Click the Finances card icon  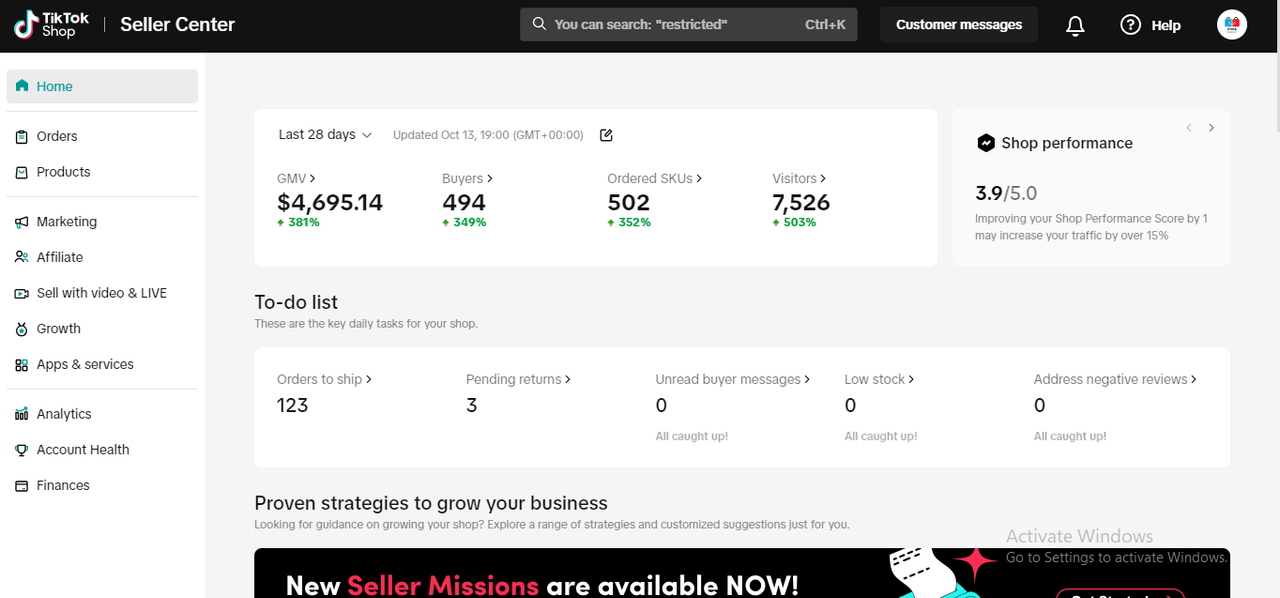pos(21,486)
